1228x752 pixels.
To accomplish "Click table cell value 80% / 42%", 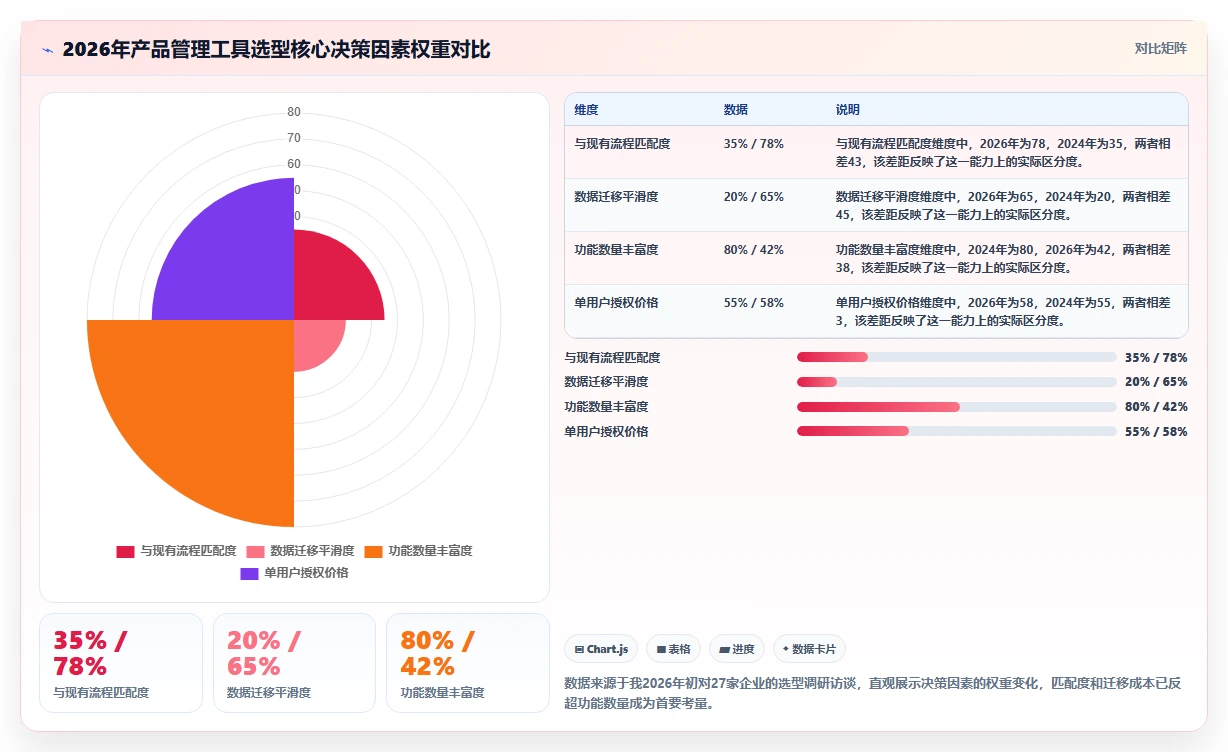I will 754,250.
